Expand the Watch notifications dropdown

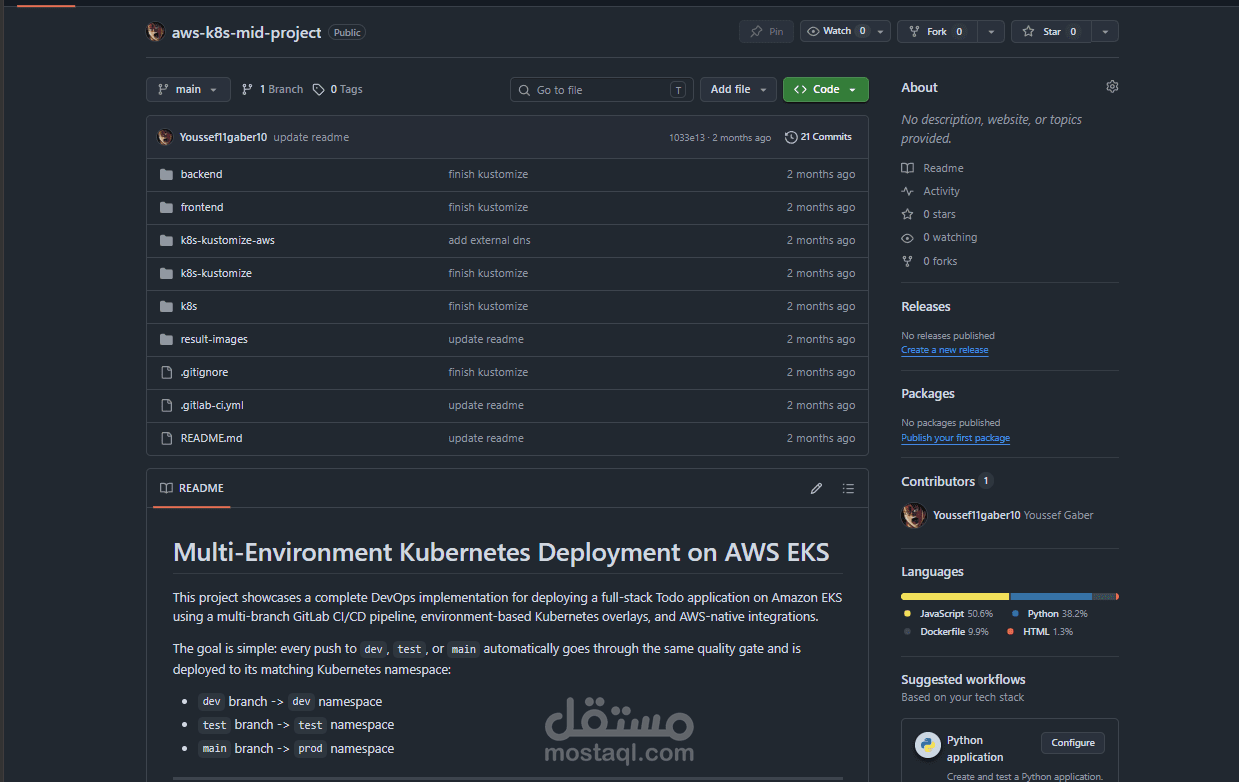click(845, 32)
